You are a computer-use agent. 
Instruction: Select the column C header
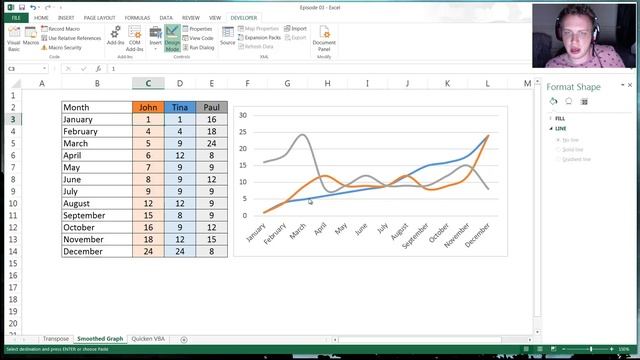[x=148, y=83]
